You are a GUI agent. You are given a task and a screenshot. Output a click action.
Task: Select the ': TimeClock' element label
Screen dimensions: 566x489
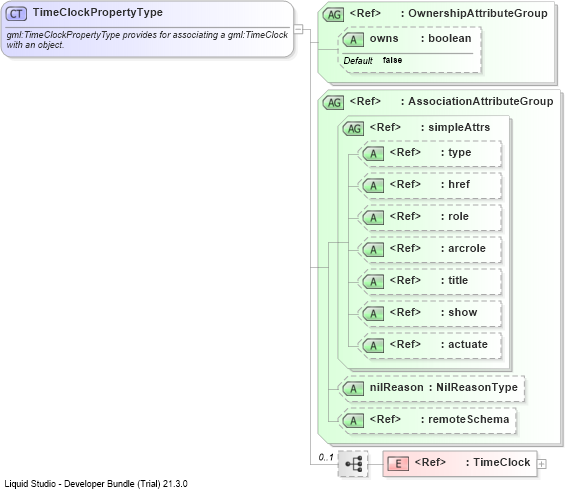click(x=498, y=462)
